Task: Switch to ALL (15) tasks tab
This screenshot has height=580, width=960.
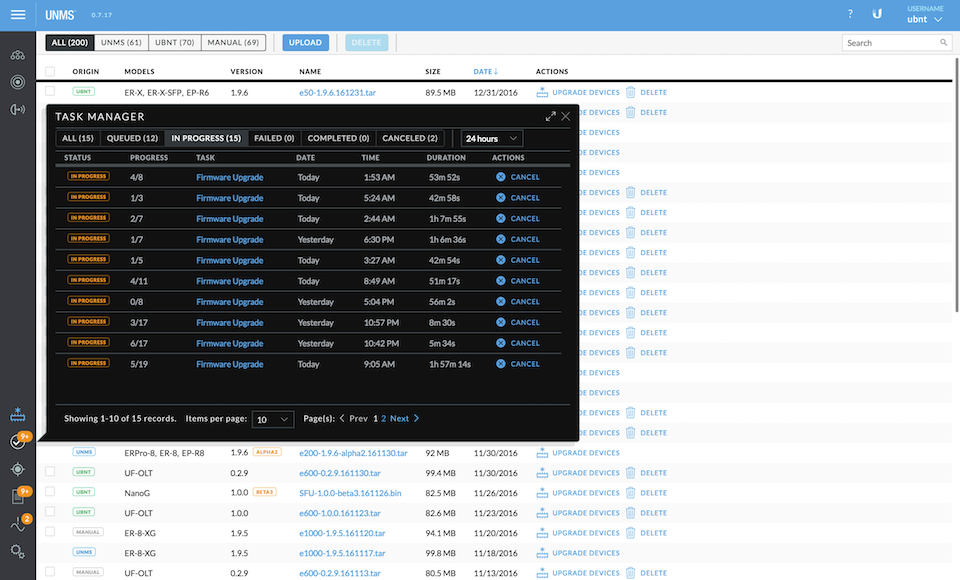Action: pos(78,138)
